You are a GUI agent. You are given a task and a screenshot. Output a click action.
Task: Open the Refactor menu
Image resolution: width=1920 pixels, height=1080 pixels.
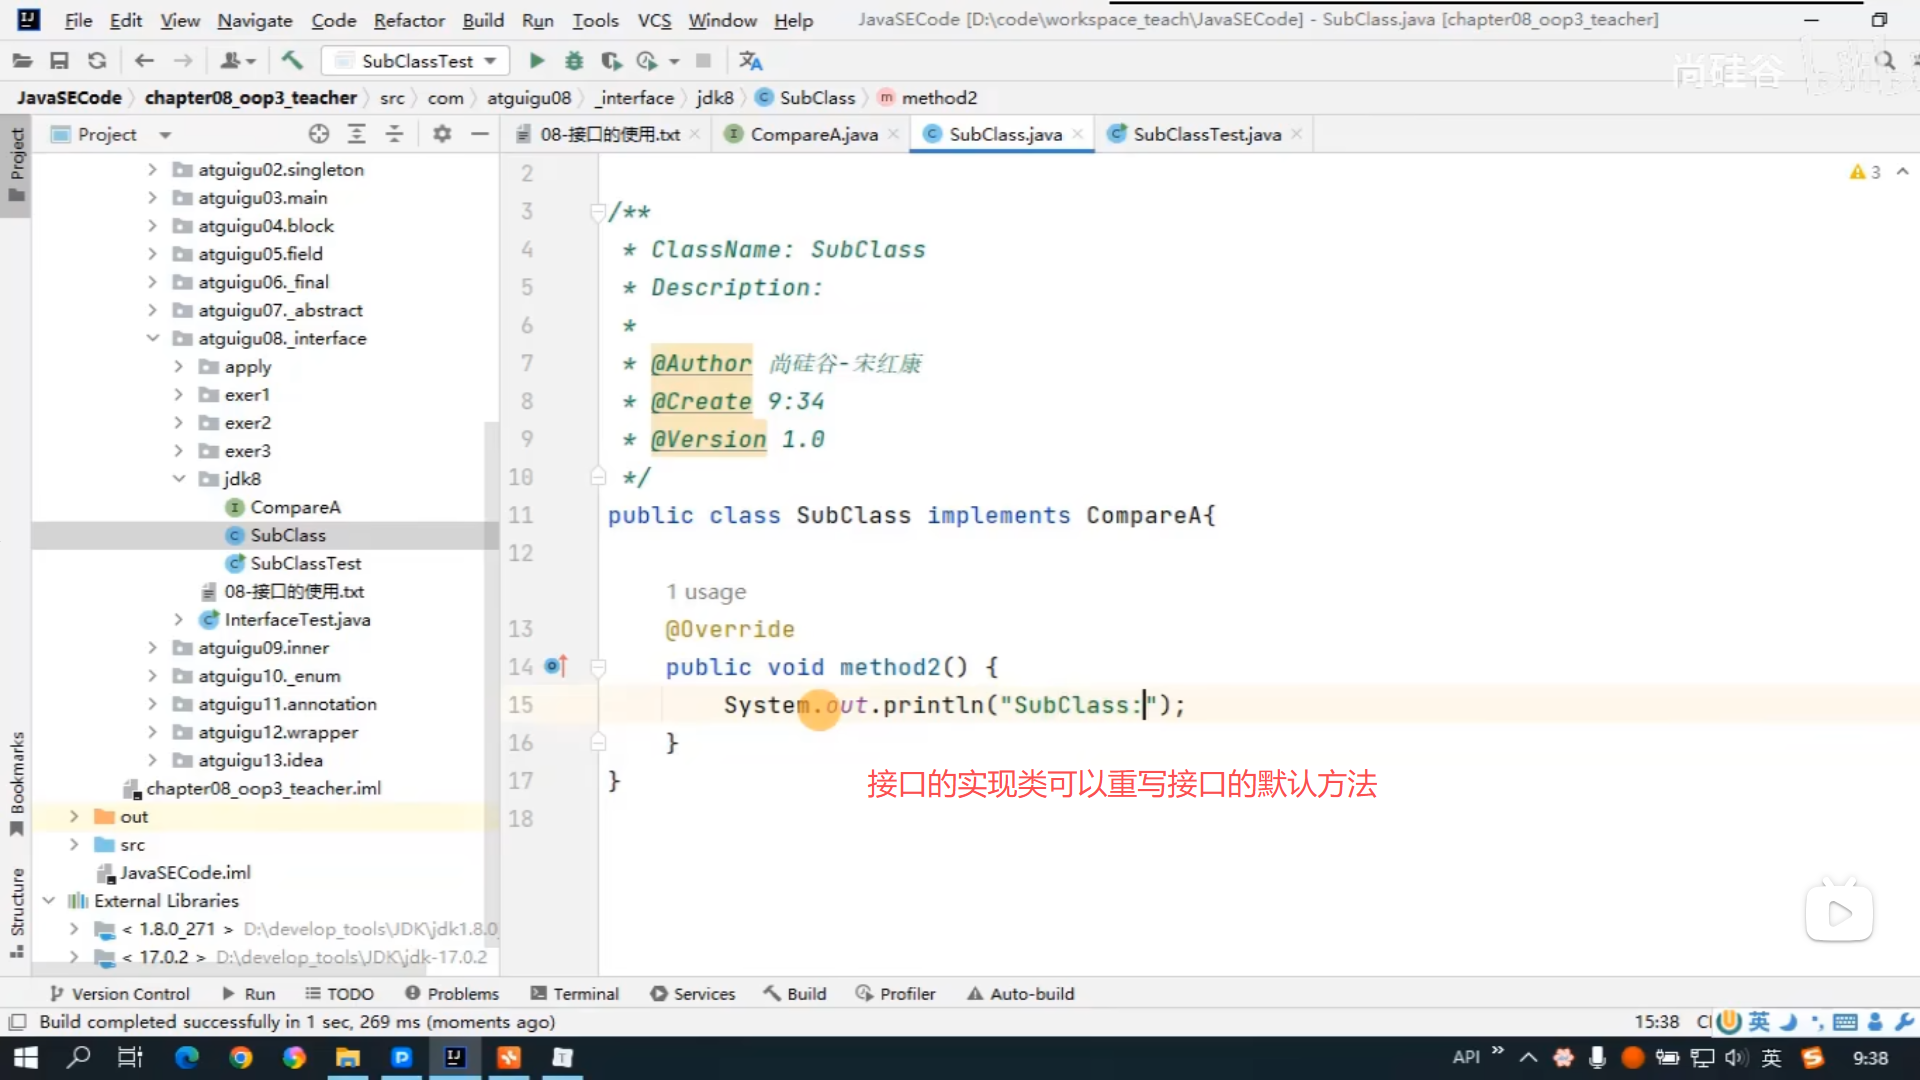408,20
